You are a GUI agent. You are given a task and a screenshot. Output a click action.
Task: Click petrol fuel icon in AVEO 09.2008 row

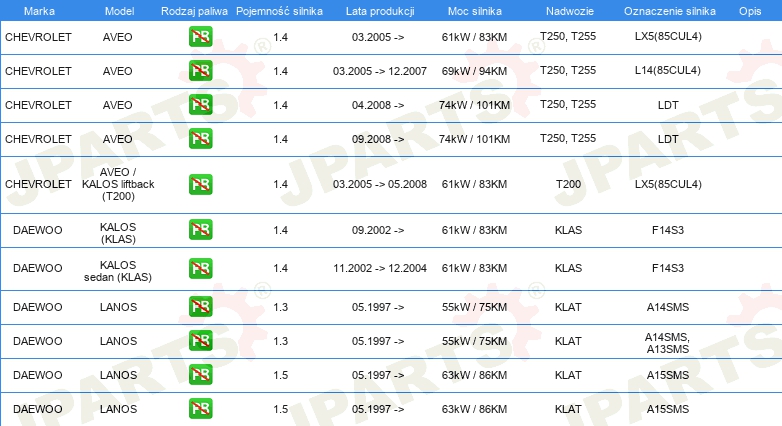pyautogui.click(x=200, y=139)
